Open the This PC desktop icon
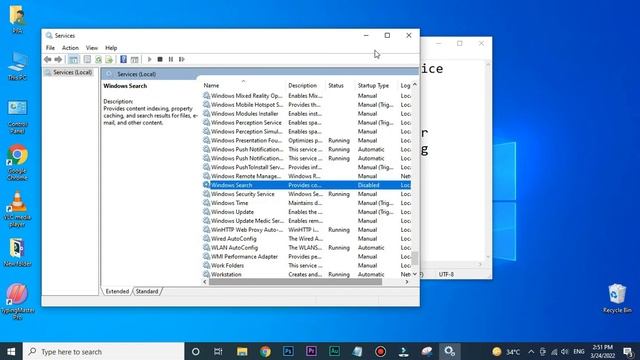 pos(18,65)
